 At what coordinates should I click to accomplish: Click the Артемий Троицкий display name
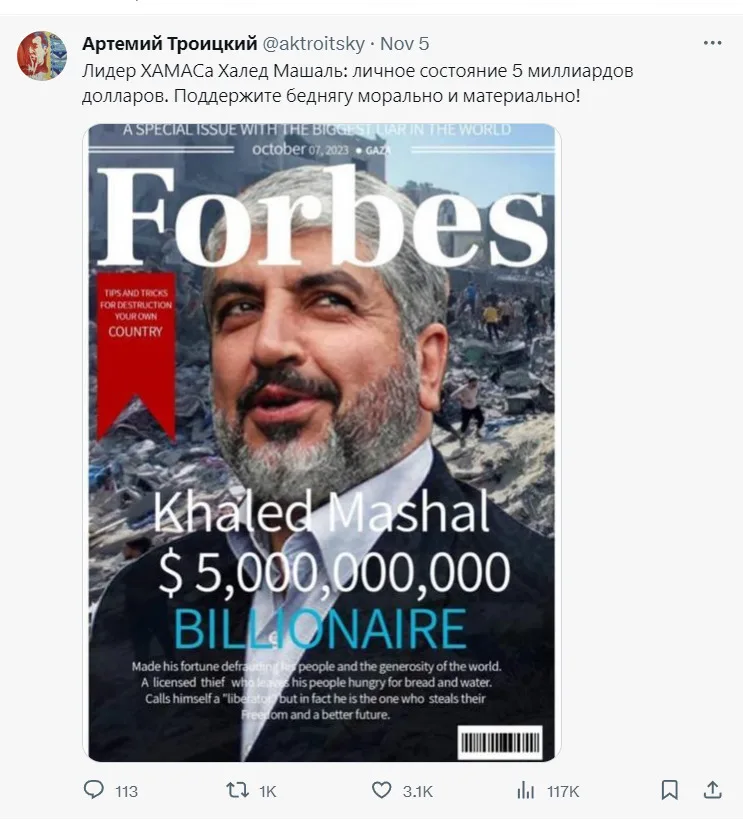click(169, 43)
